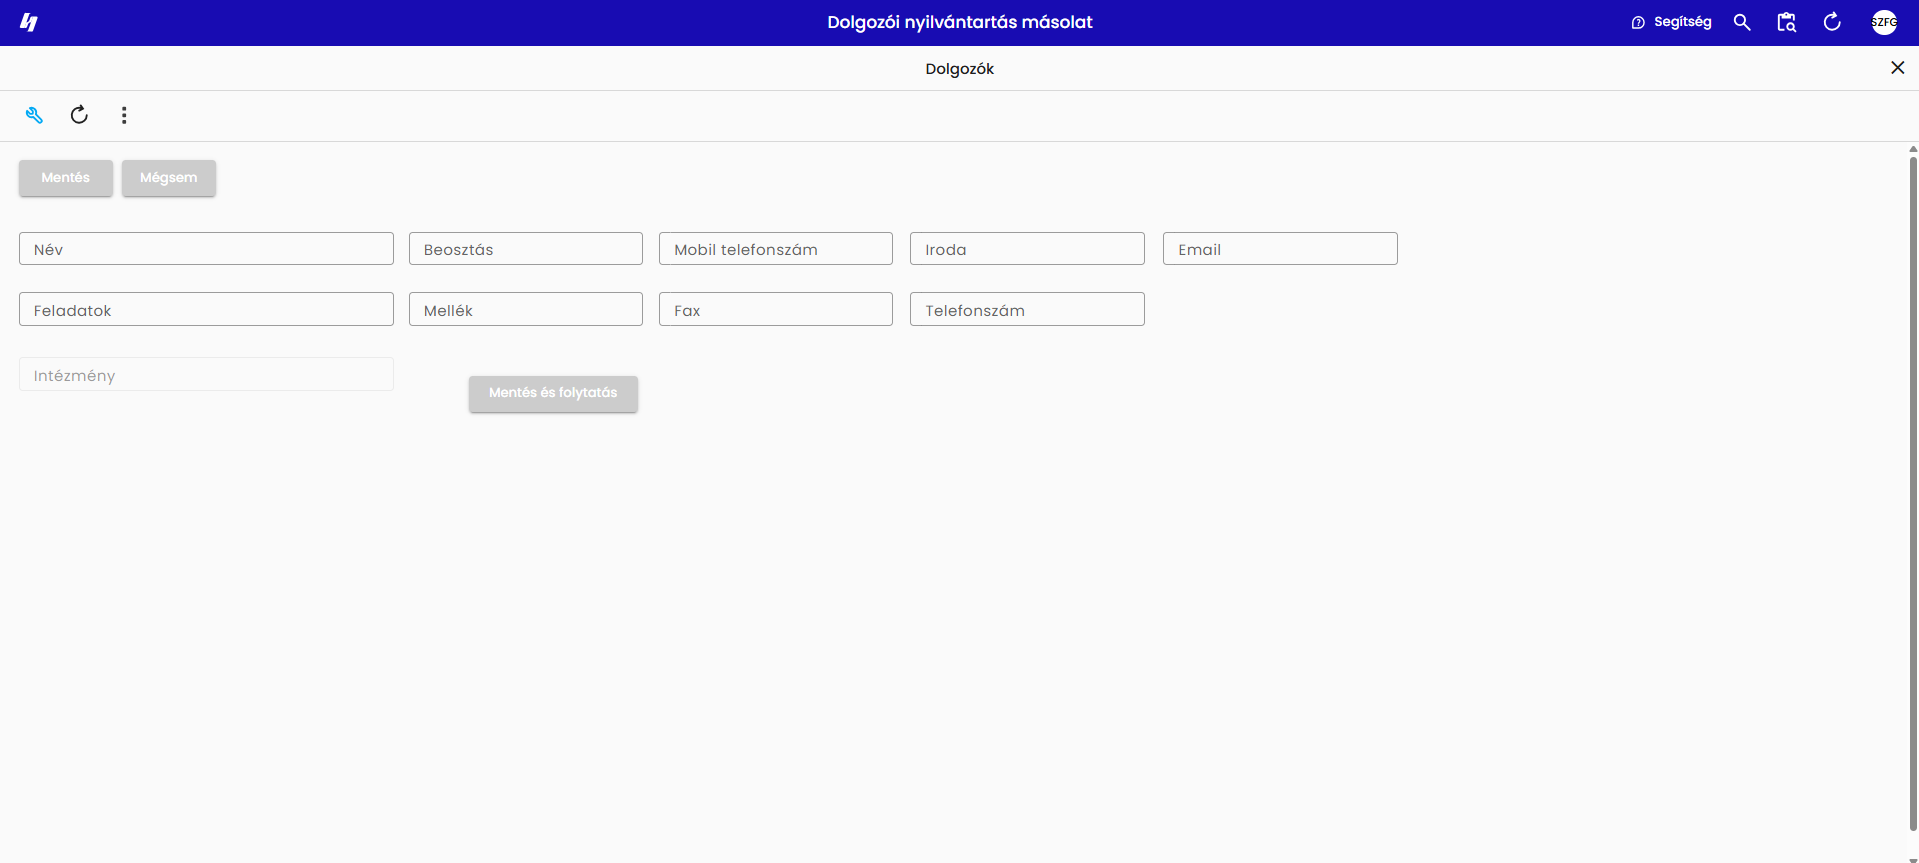Open the clipboard search icon in header

pos(1787,22)
